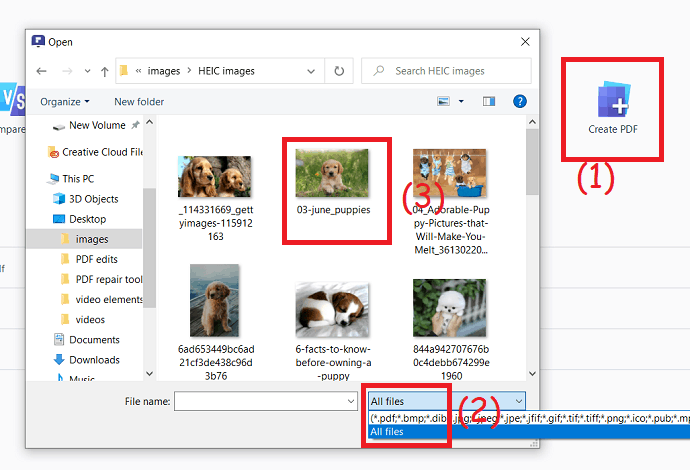Click the breadcrumb chevron after images
Screen dimensions: 690x470
189,70
